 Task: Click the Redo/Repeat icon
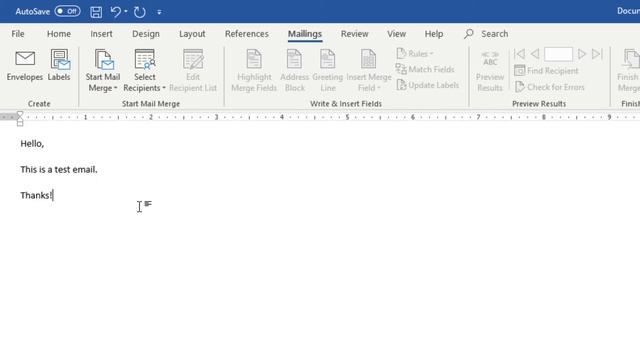pyautogui.click(x=140, y=12)
